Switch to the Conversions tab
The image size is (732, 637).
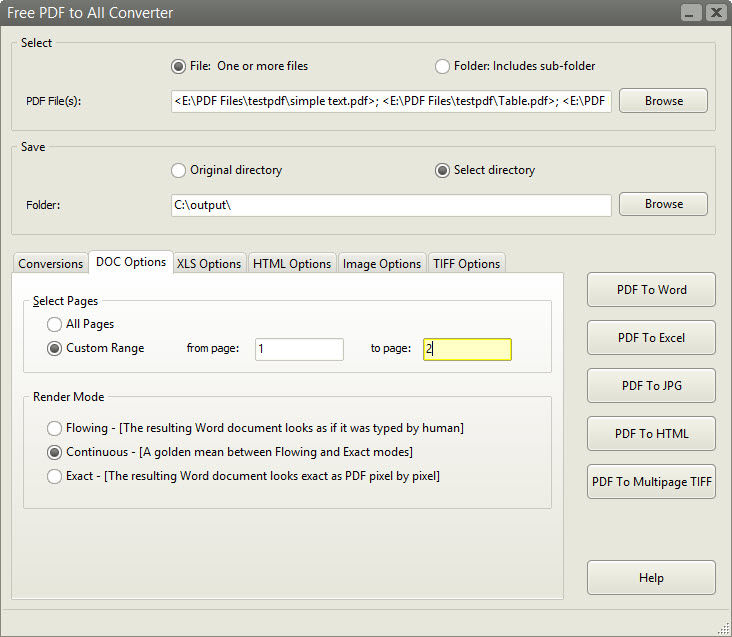[50, 264]
